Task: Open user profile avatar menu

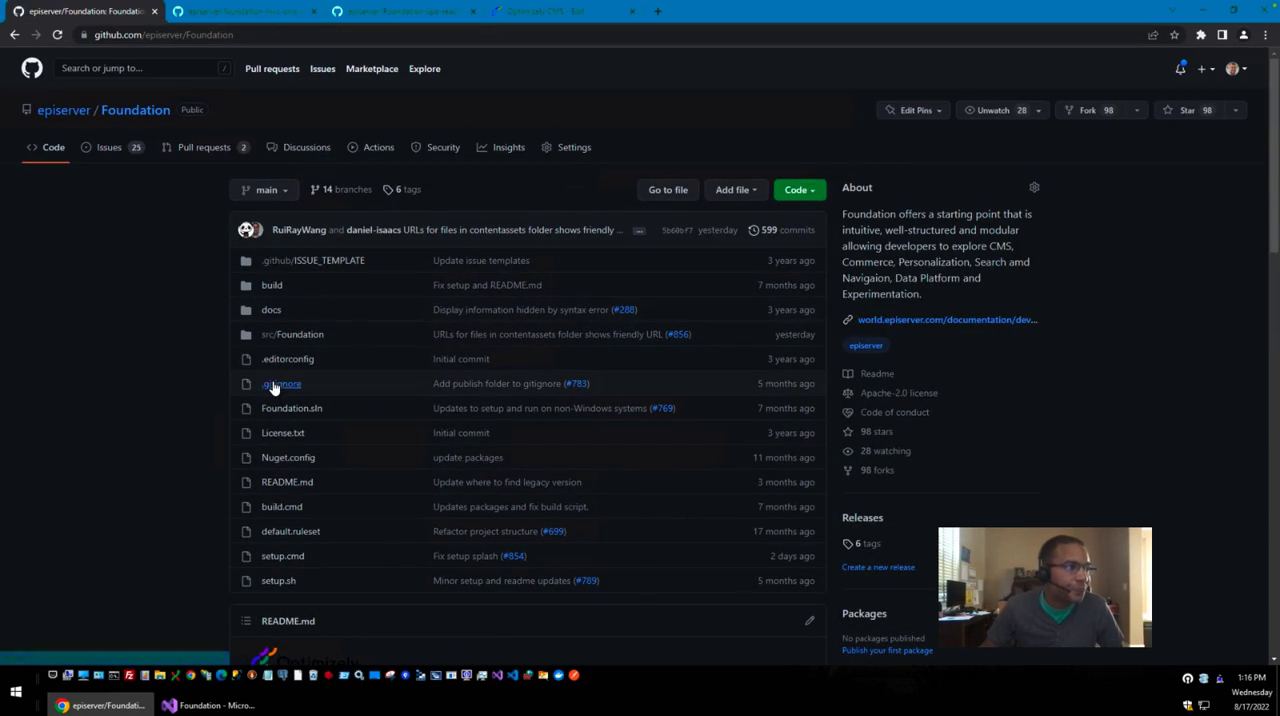Action: (x=1236, y=69)
